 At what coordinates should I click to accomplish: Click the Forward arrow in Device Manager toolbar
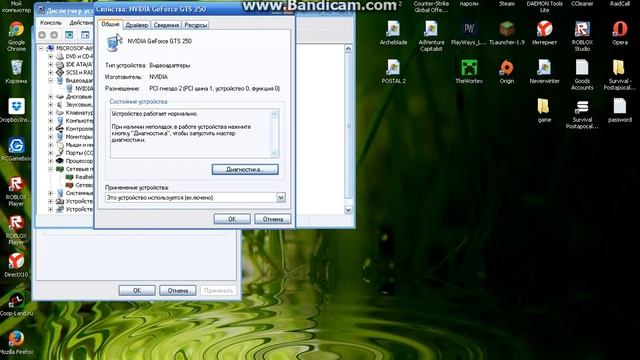[54, 35]
